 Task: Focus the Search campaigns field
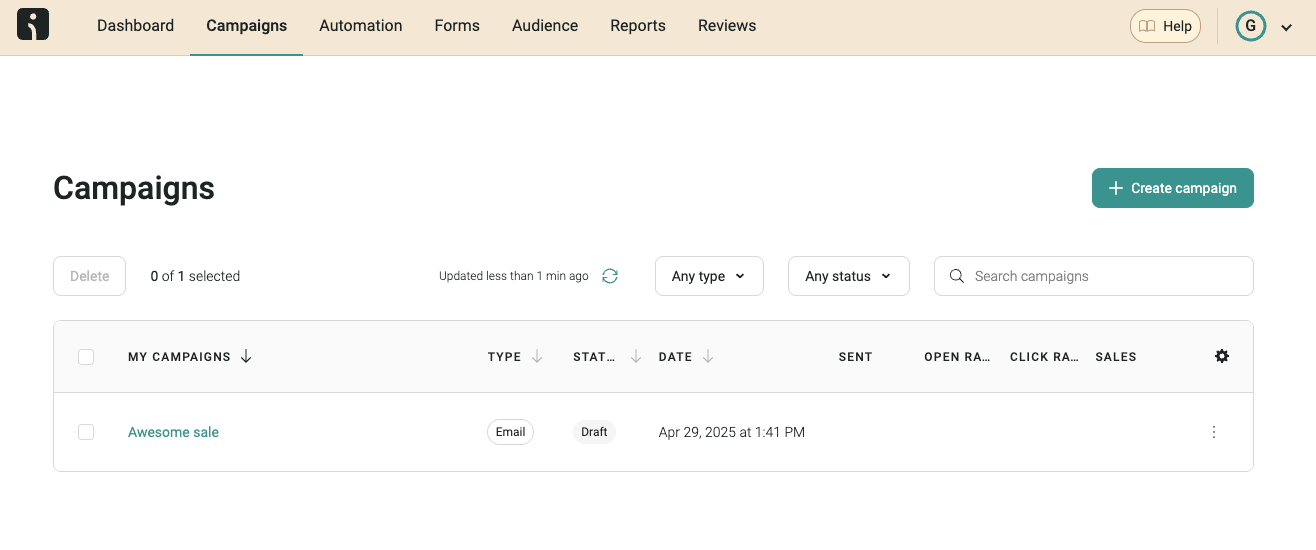click(1094, 276)
